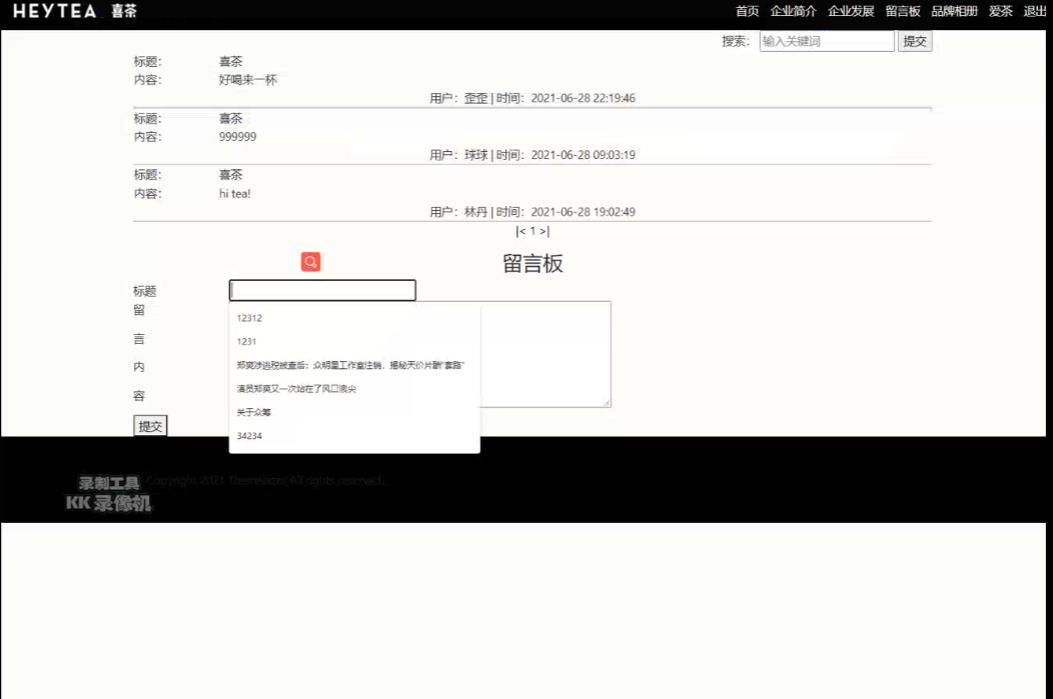Click the 留言板 form heading

click(533, 263)
